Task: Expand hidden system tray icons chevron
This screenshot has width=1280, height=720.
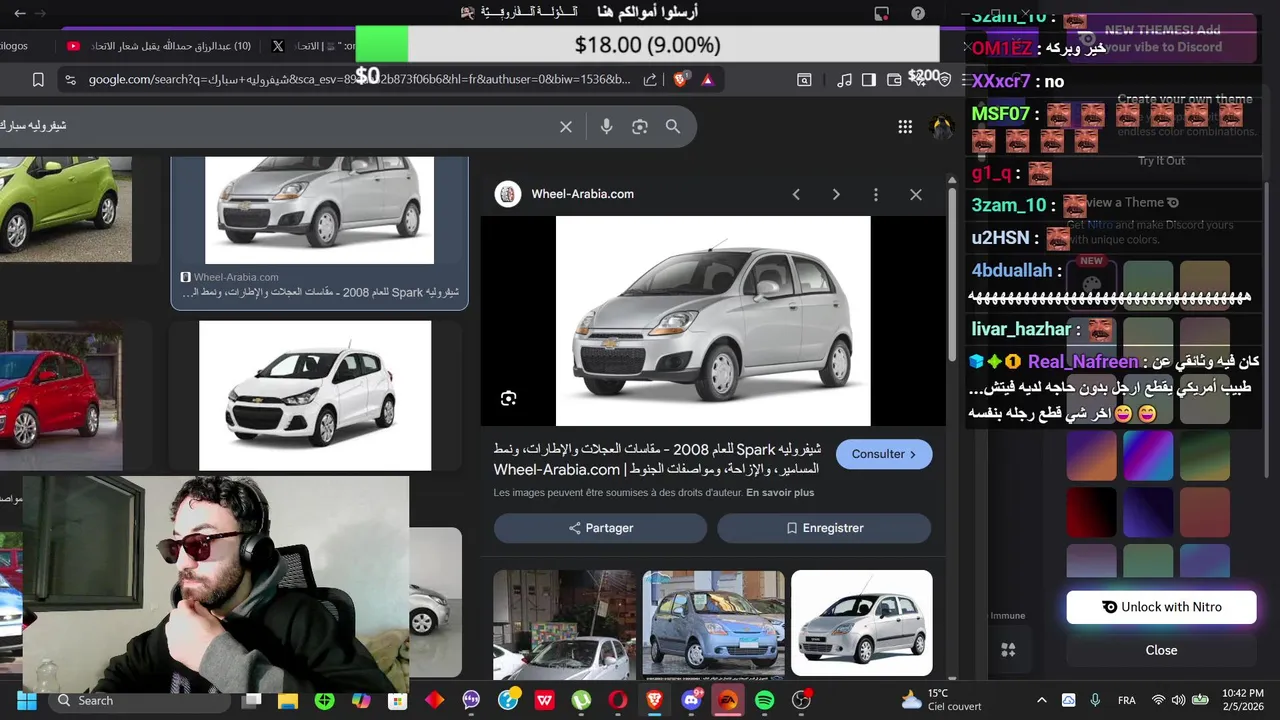Action: (1041, 700)
